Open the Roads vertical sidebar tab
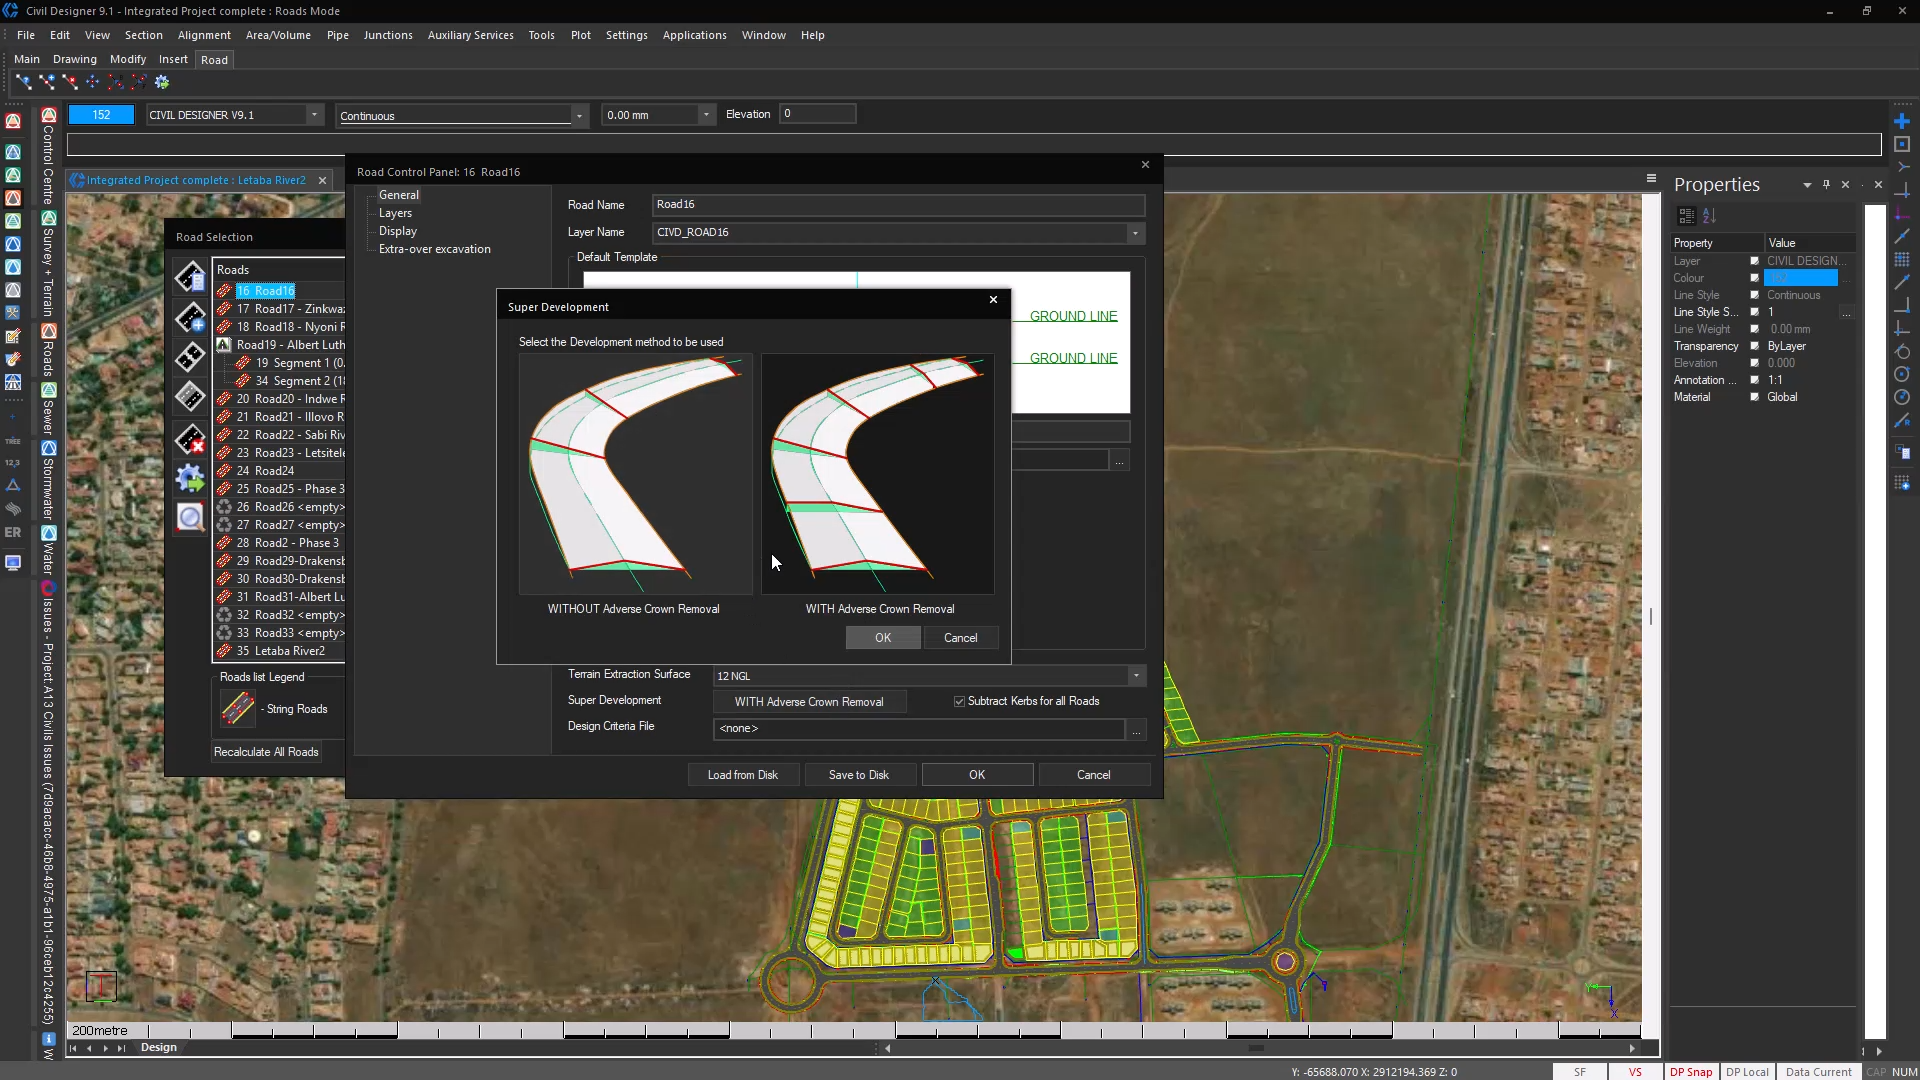The height and width of the screenshot is (1080, 1920). [x=48, y=350]
